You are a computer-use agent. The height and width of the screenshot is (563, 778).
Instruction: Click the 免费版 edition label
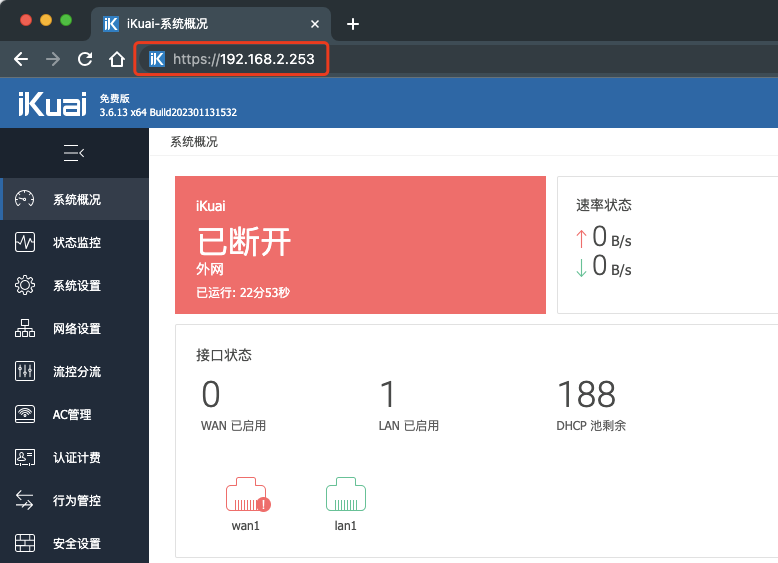(115, 98)
